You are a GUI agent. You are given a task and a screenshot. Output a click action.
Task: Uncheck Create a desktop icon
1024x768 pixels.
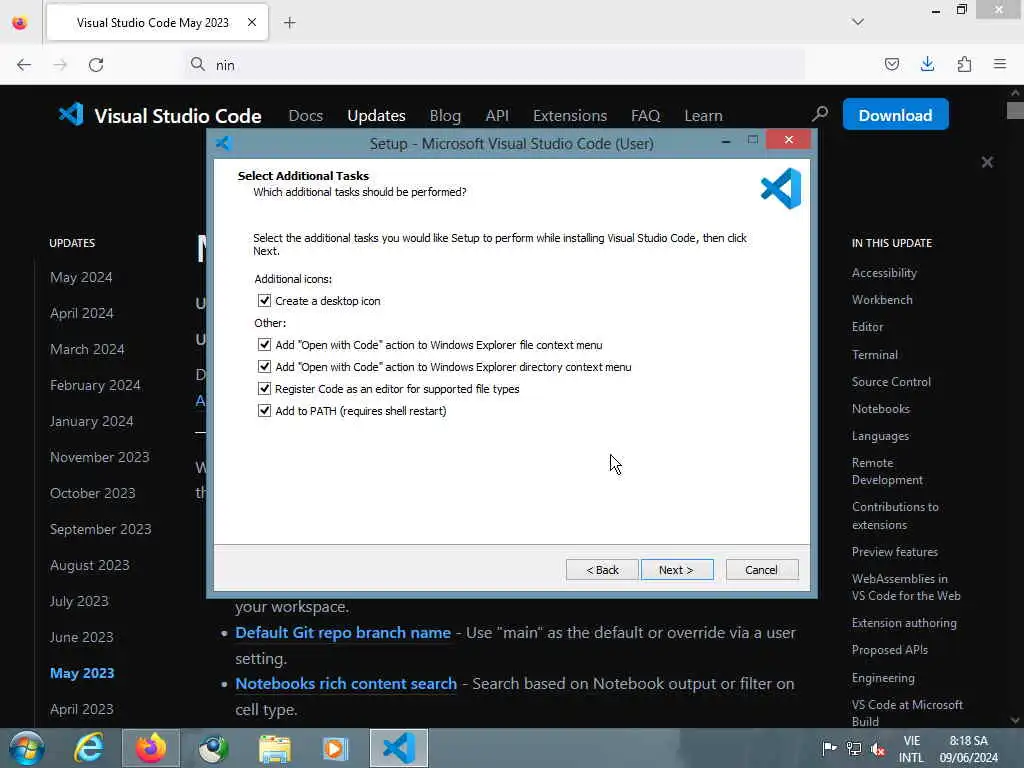[x=264, y=300]
